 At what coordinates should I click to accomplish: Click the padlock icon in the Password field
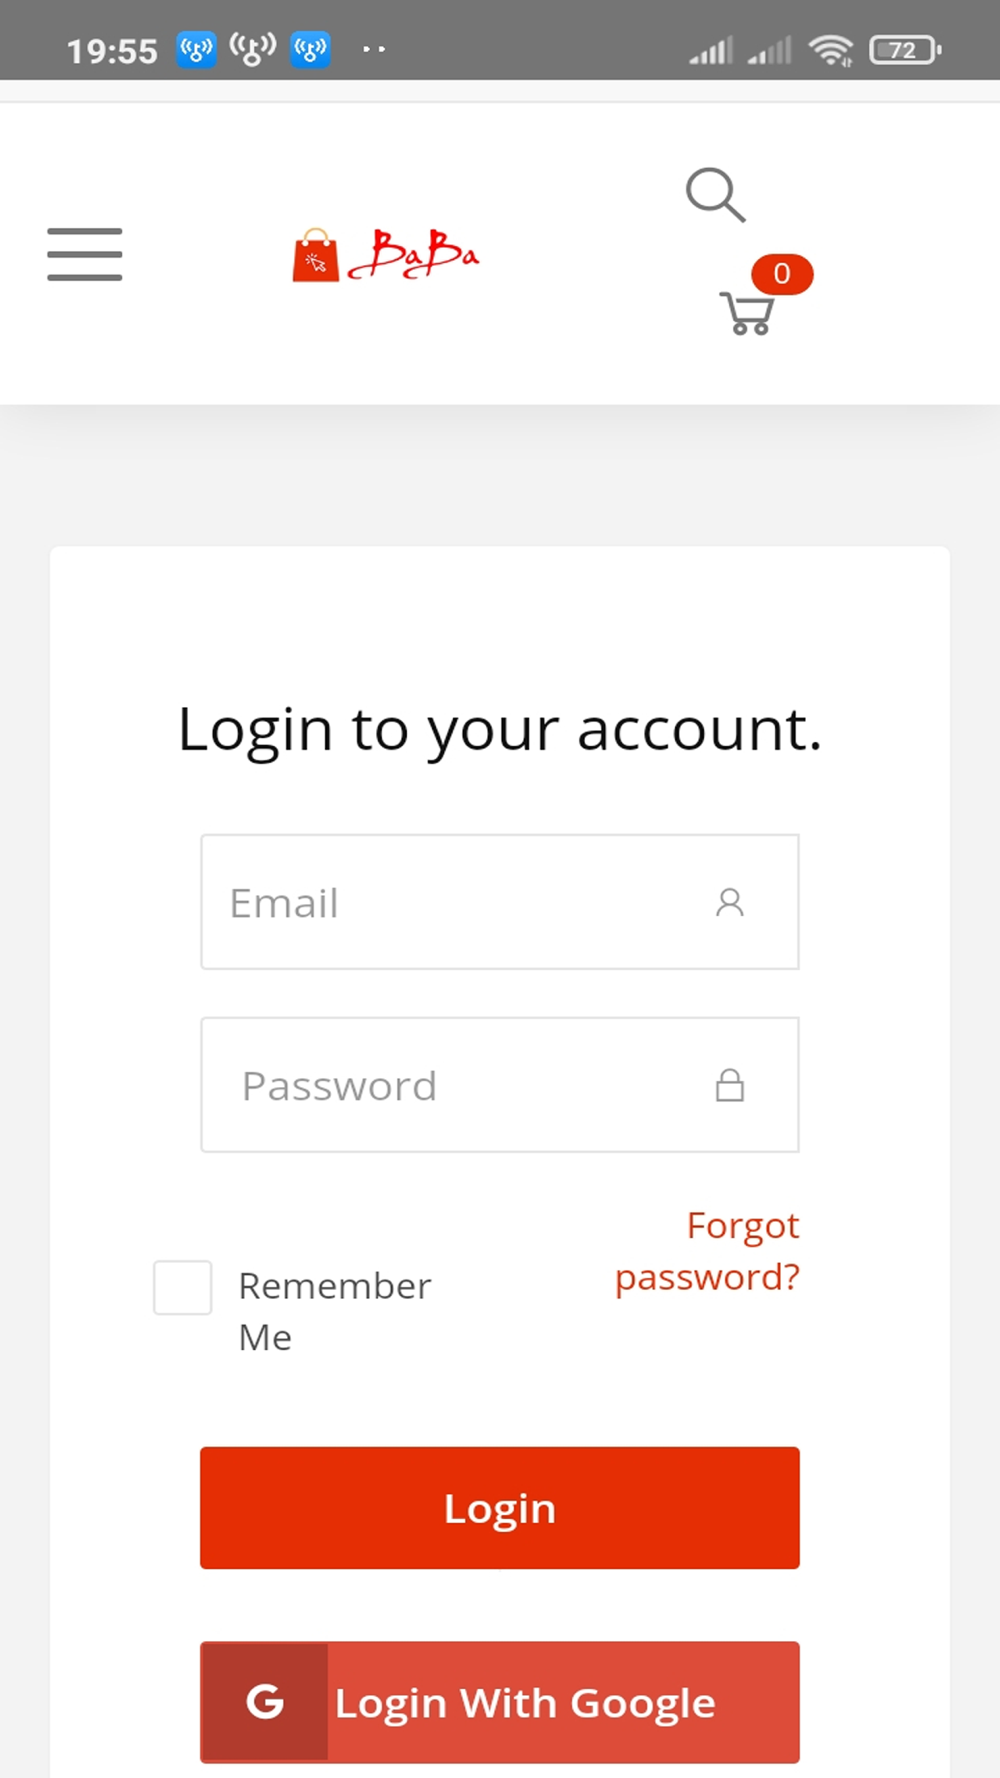[730, 1085]
